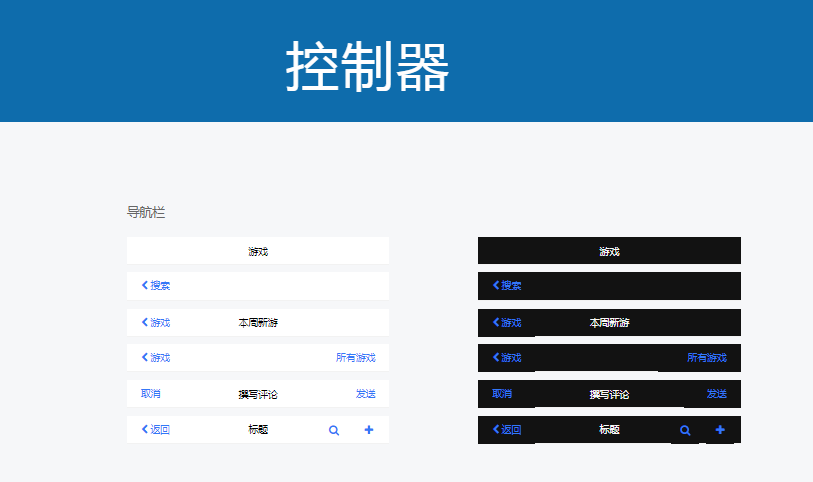Click the search icon in the light navigation bar

pyautogui.click(x=334, y=430)
